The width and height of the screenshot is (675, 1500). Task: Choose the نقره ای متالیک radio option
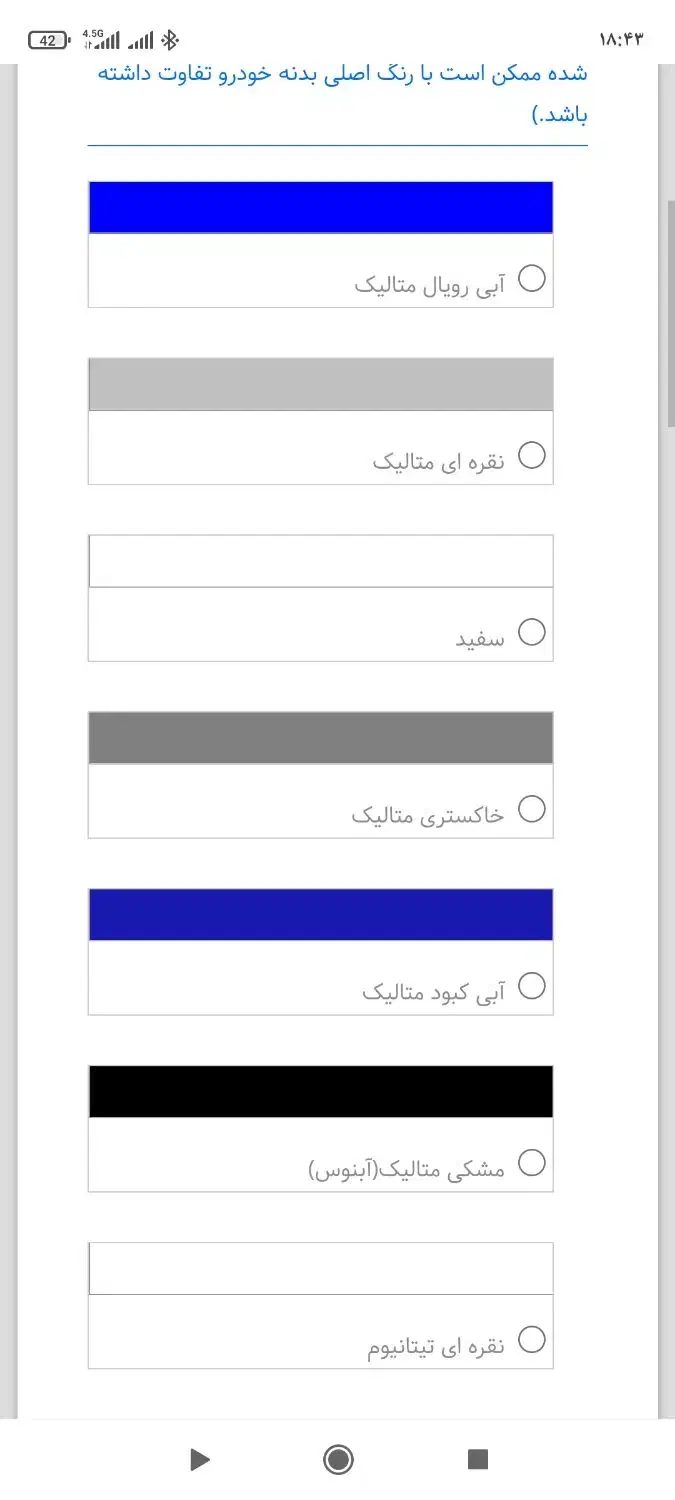(532, 456)
